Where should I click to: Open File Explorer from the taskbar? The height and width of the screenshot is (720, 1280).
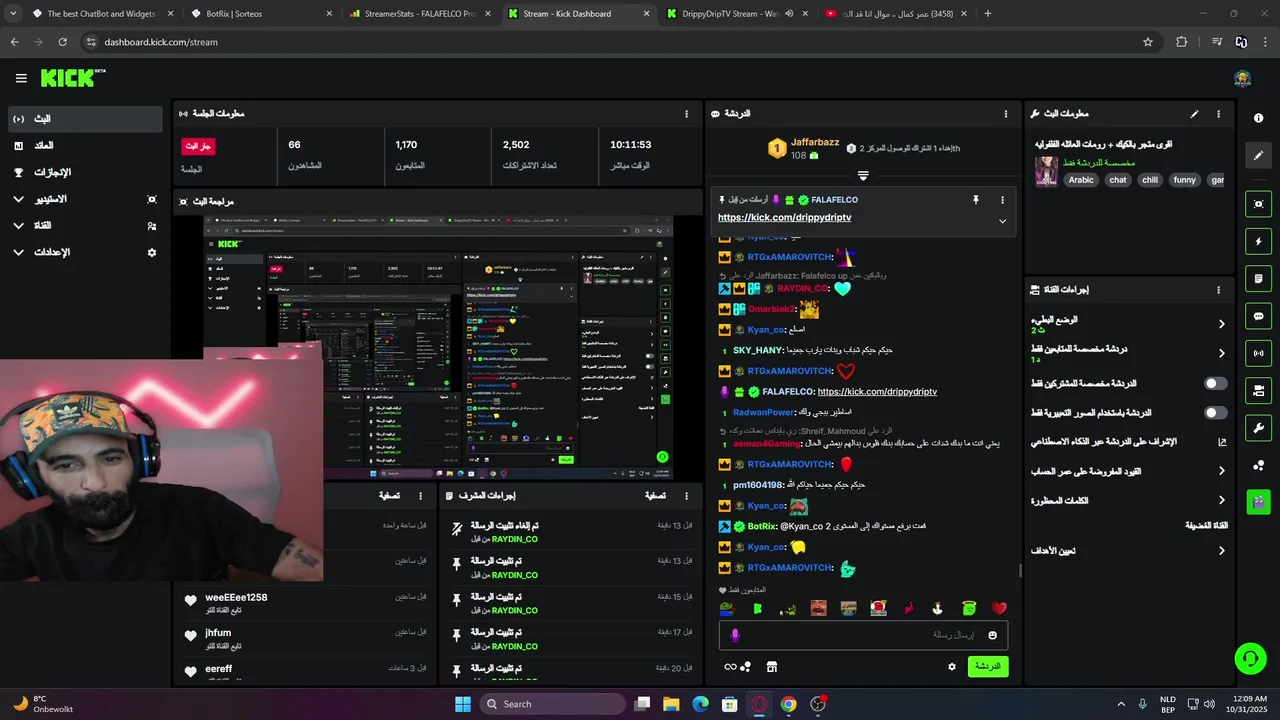(x=671, y=704)
